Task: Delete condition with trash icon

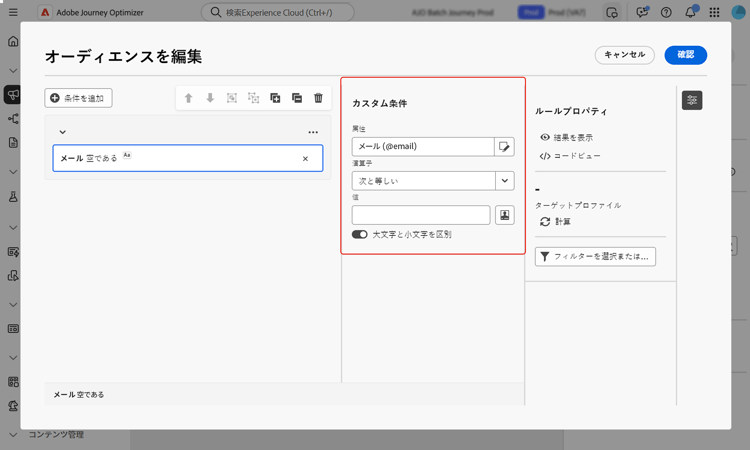Action: (319, 98)
